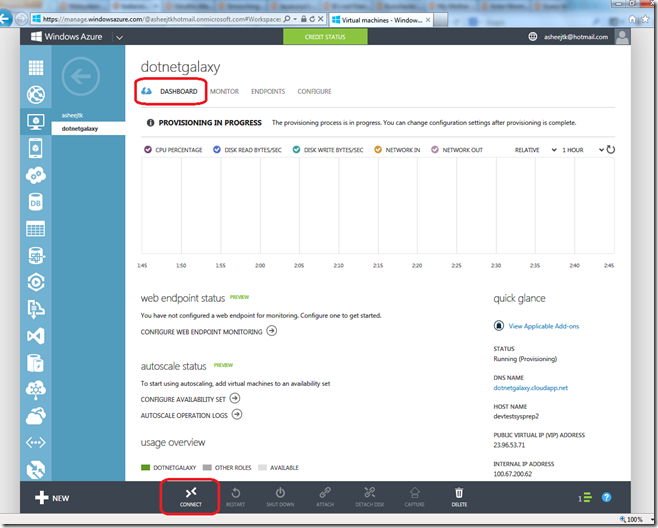
Task: Click the user avatar icon in header
Action: click(x=622, y=37)
